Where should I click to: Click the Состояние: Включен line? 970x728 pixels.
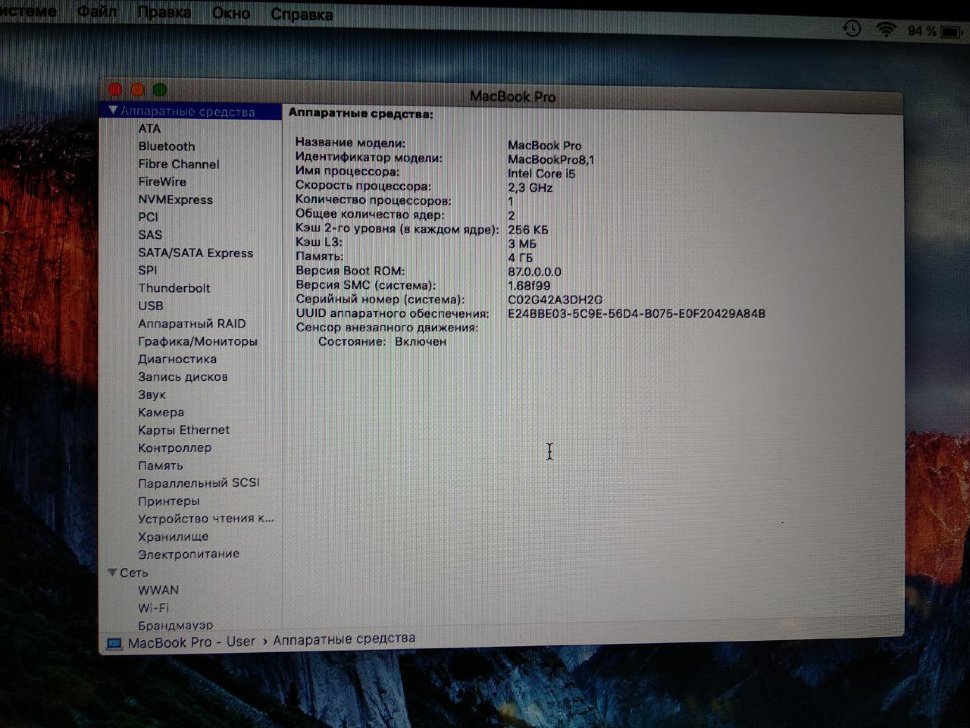pos(382,342)
